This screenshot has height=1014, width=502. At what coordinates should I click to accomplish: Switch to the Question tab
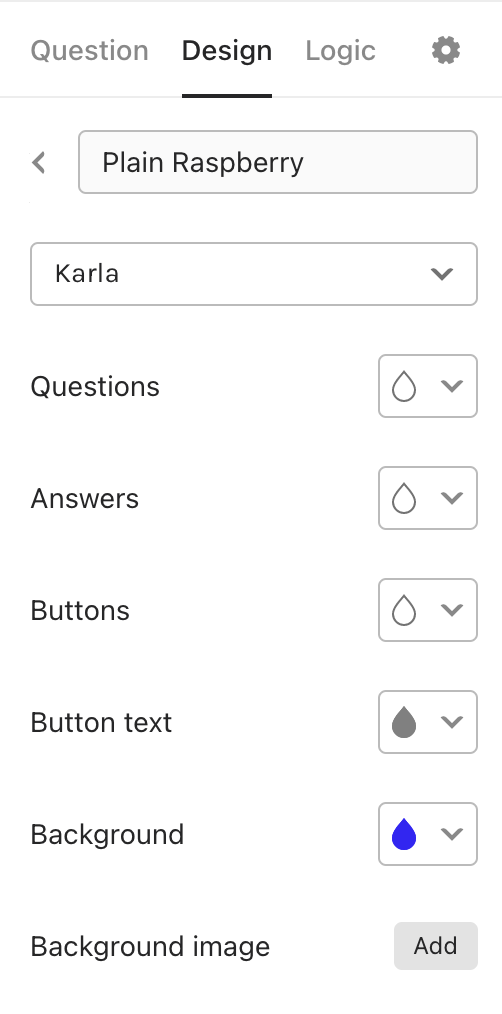tap(89, 50)
